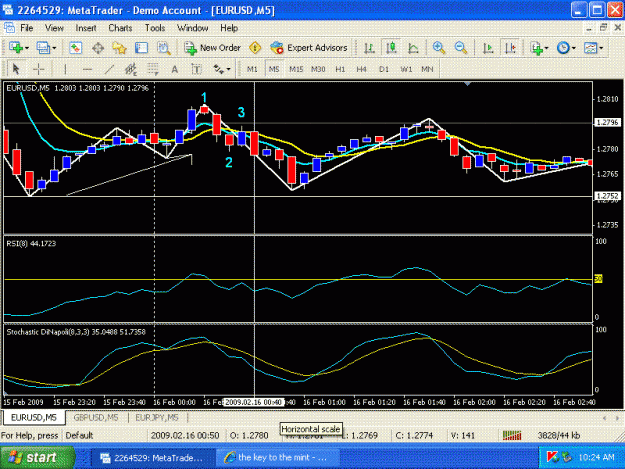Open 'the key to the mint' browser taskbar button
Viewport: 625px width, 469px height.
tap(277, 458)
